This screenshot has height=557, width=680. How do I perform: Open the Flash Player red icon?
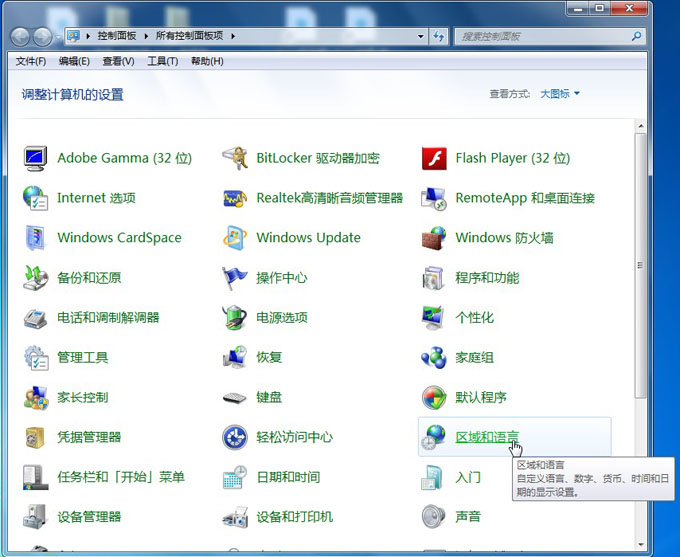[x=434, y=158]
